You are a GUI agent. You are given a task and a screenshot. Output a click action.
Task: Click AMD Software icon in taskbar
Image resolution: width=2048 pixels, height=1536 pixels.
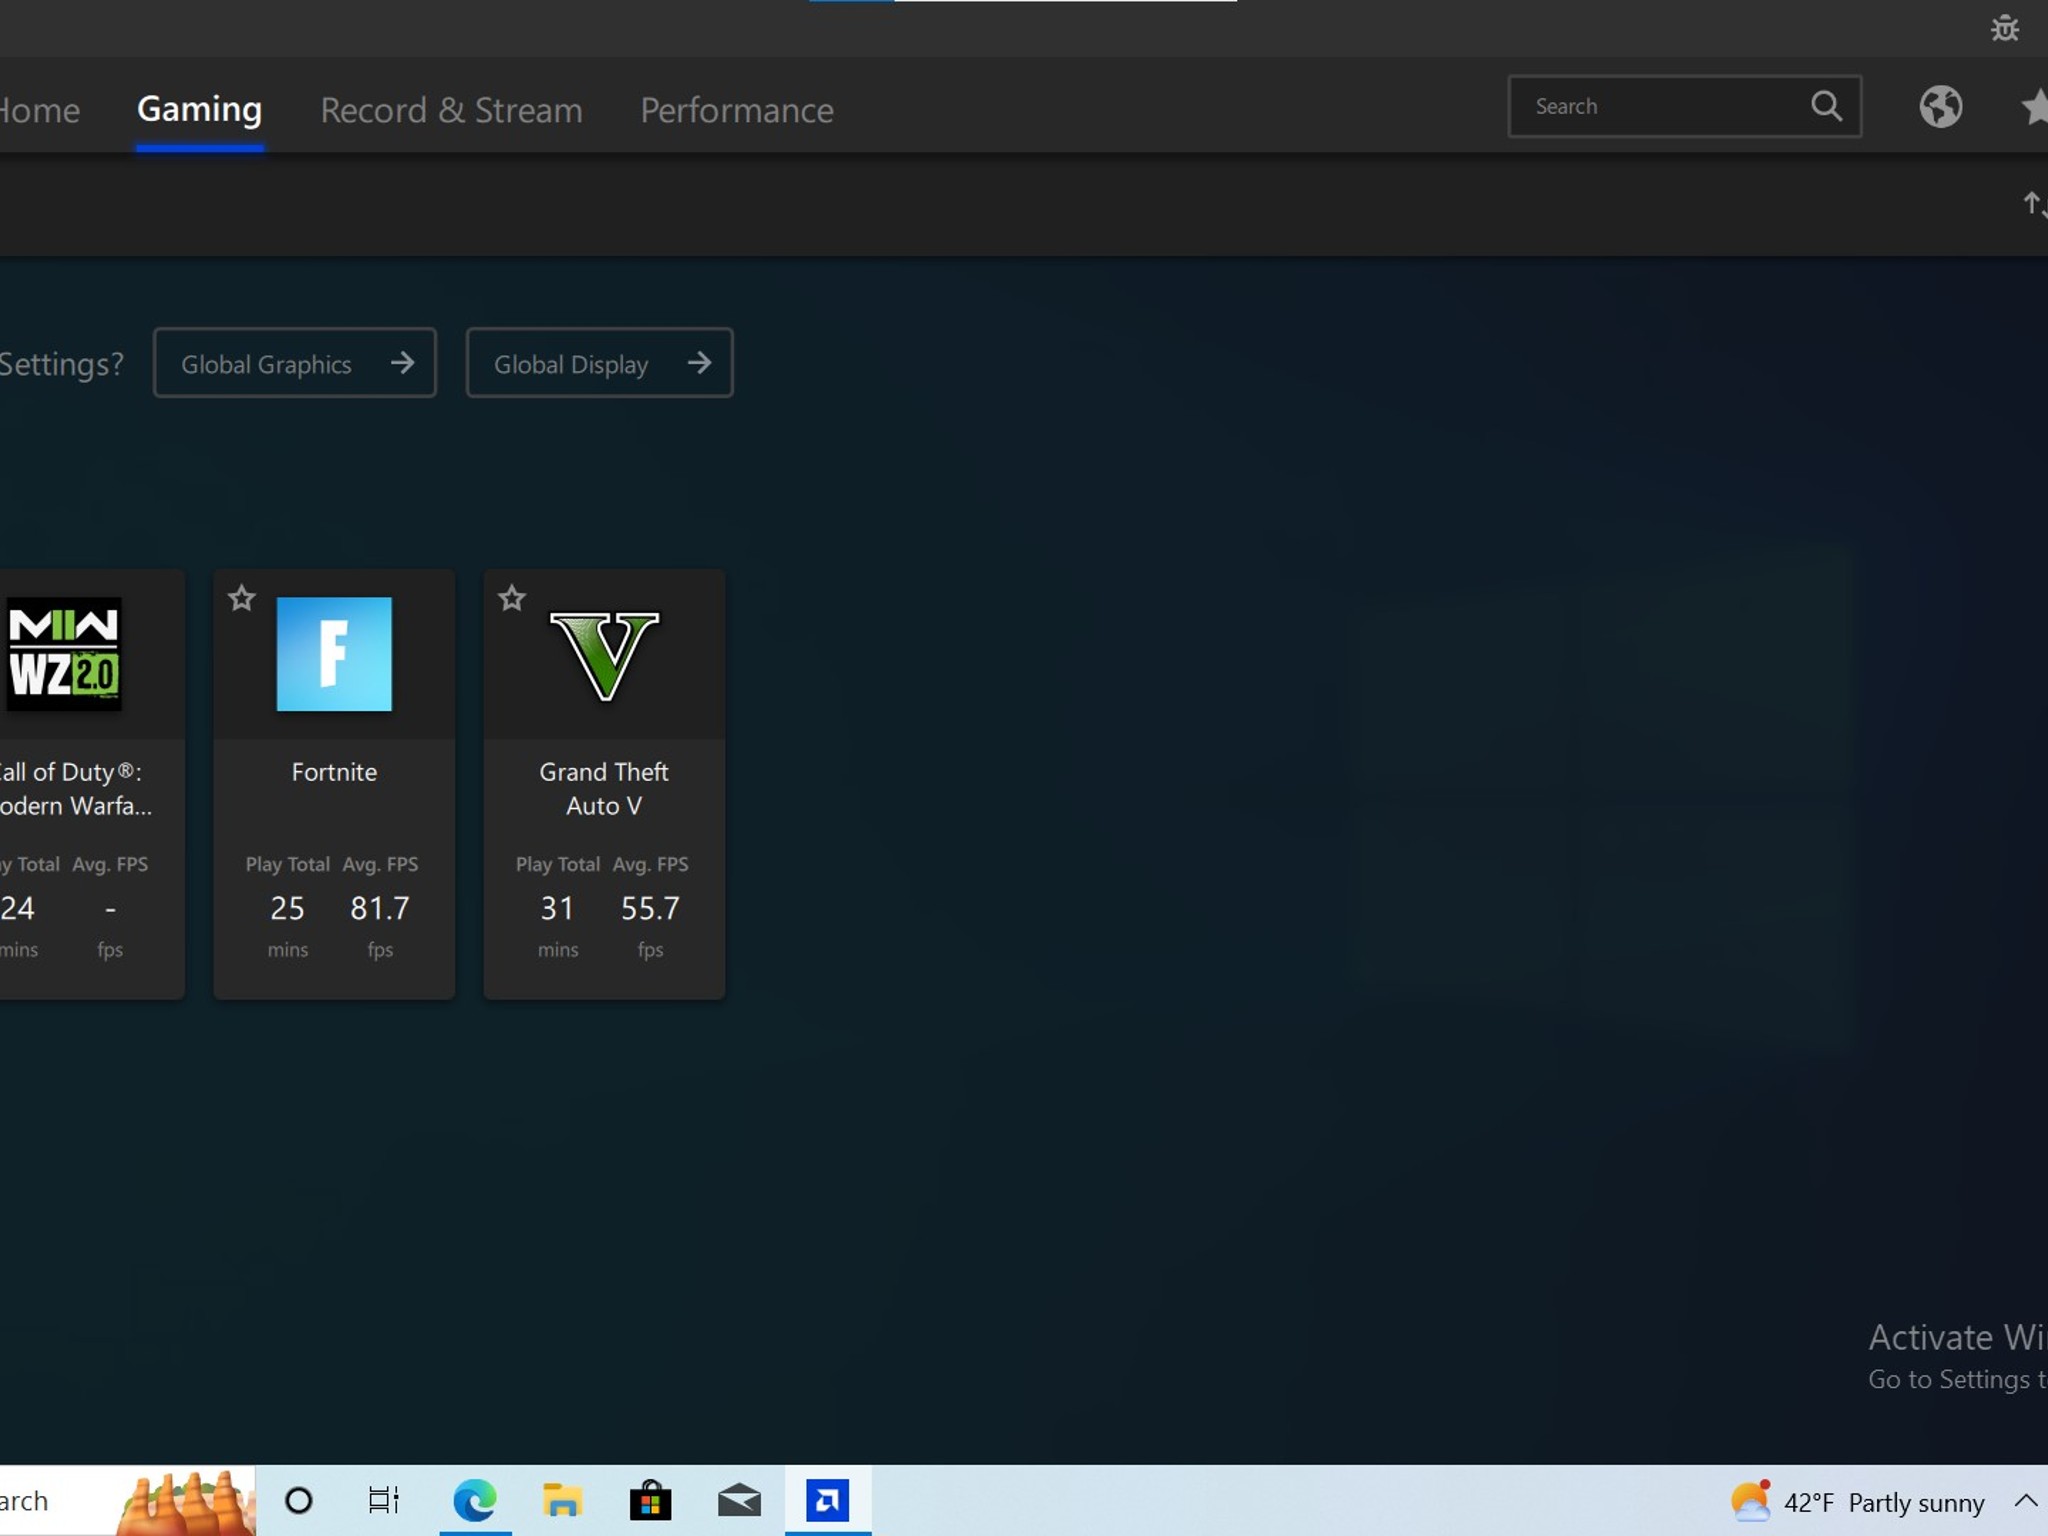(x=827, y=1500)
